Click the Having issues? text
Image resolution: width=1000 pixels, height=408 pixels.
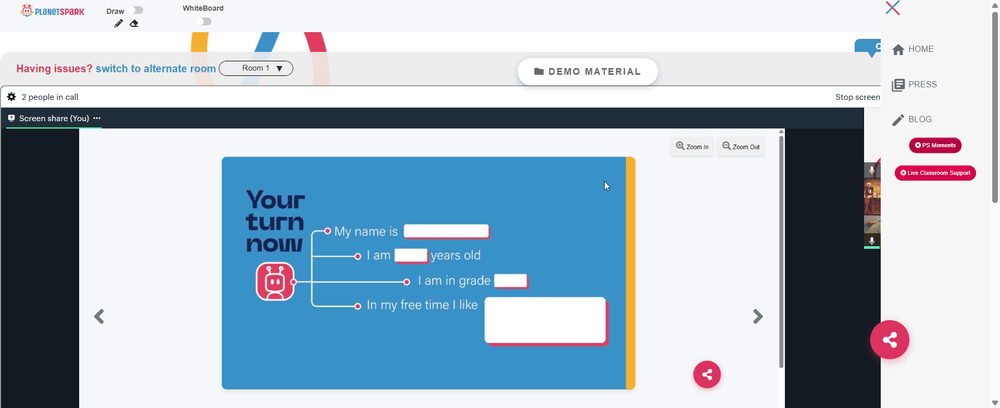point(54,68)
